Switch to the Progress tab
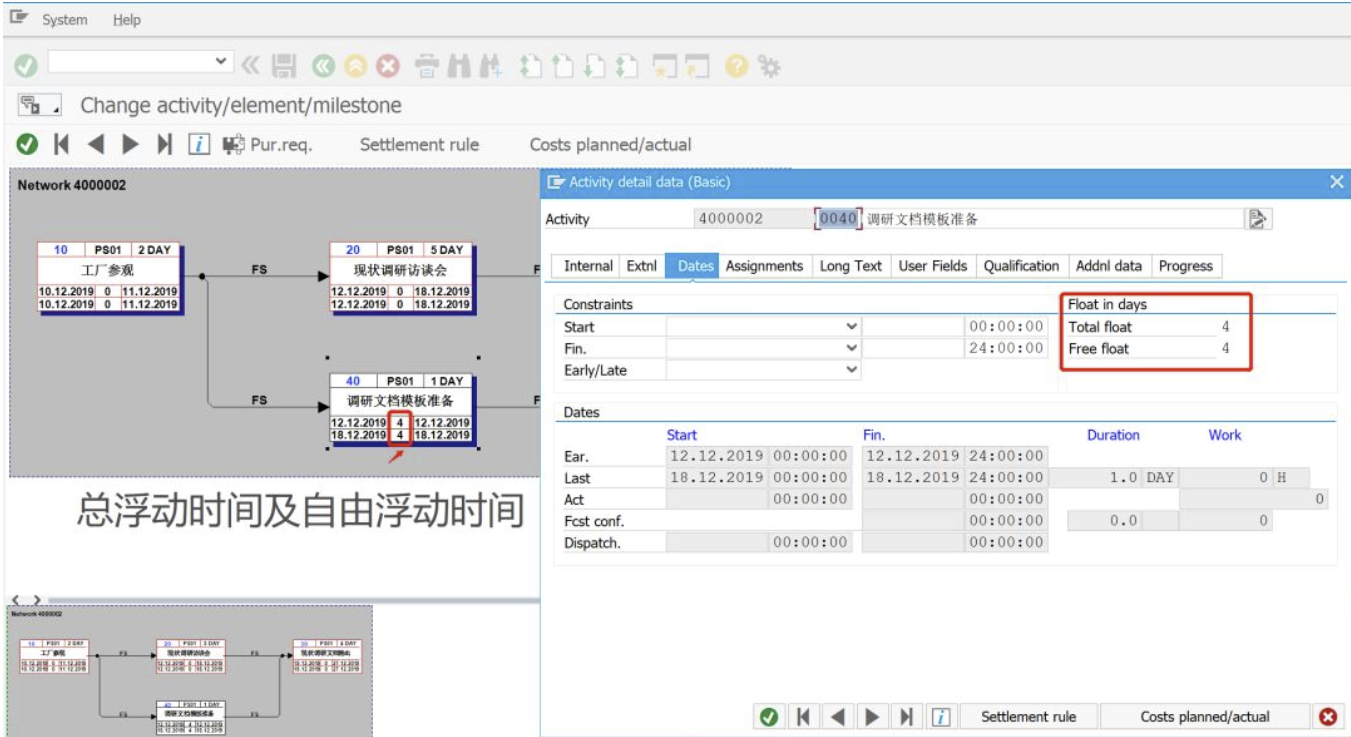 (1185, 266)
